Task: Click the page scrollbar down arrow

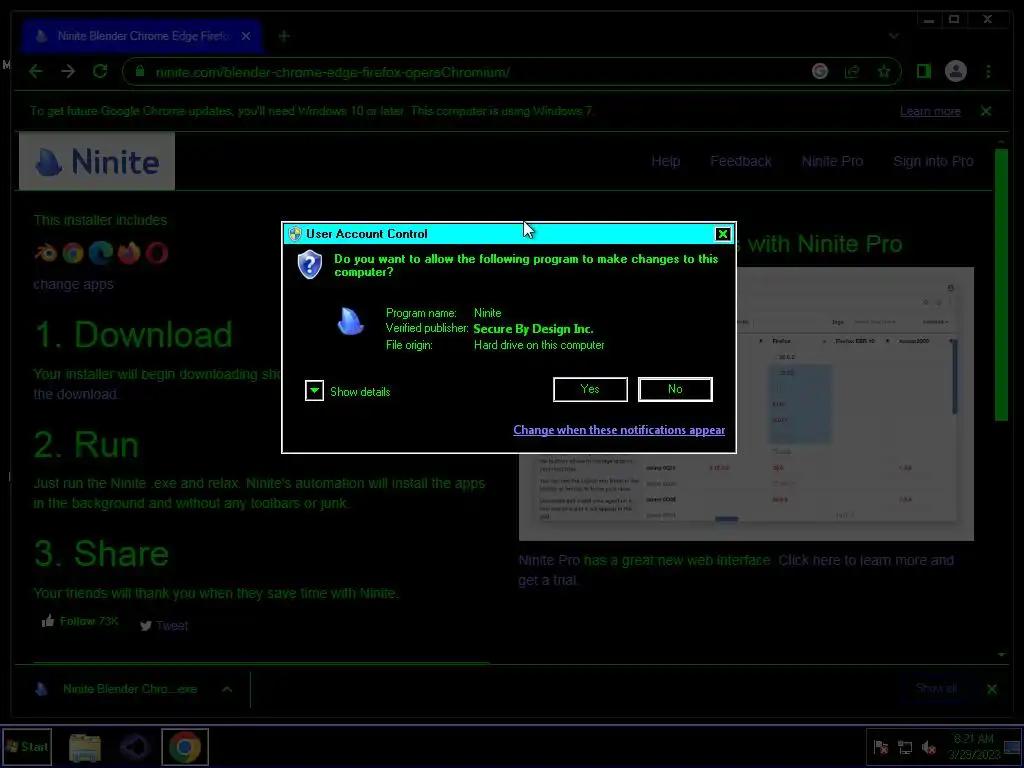Action: (1002, 654)
